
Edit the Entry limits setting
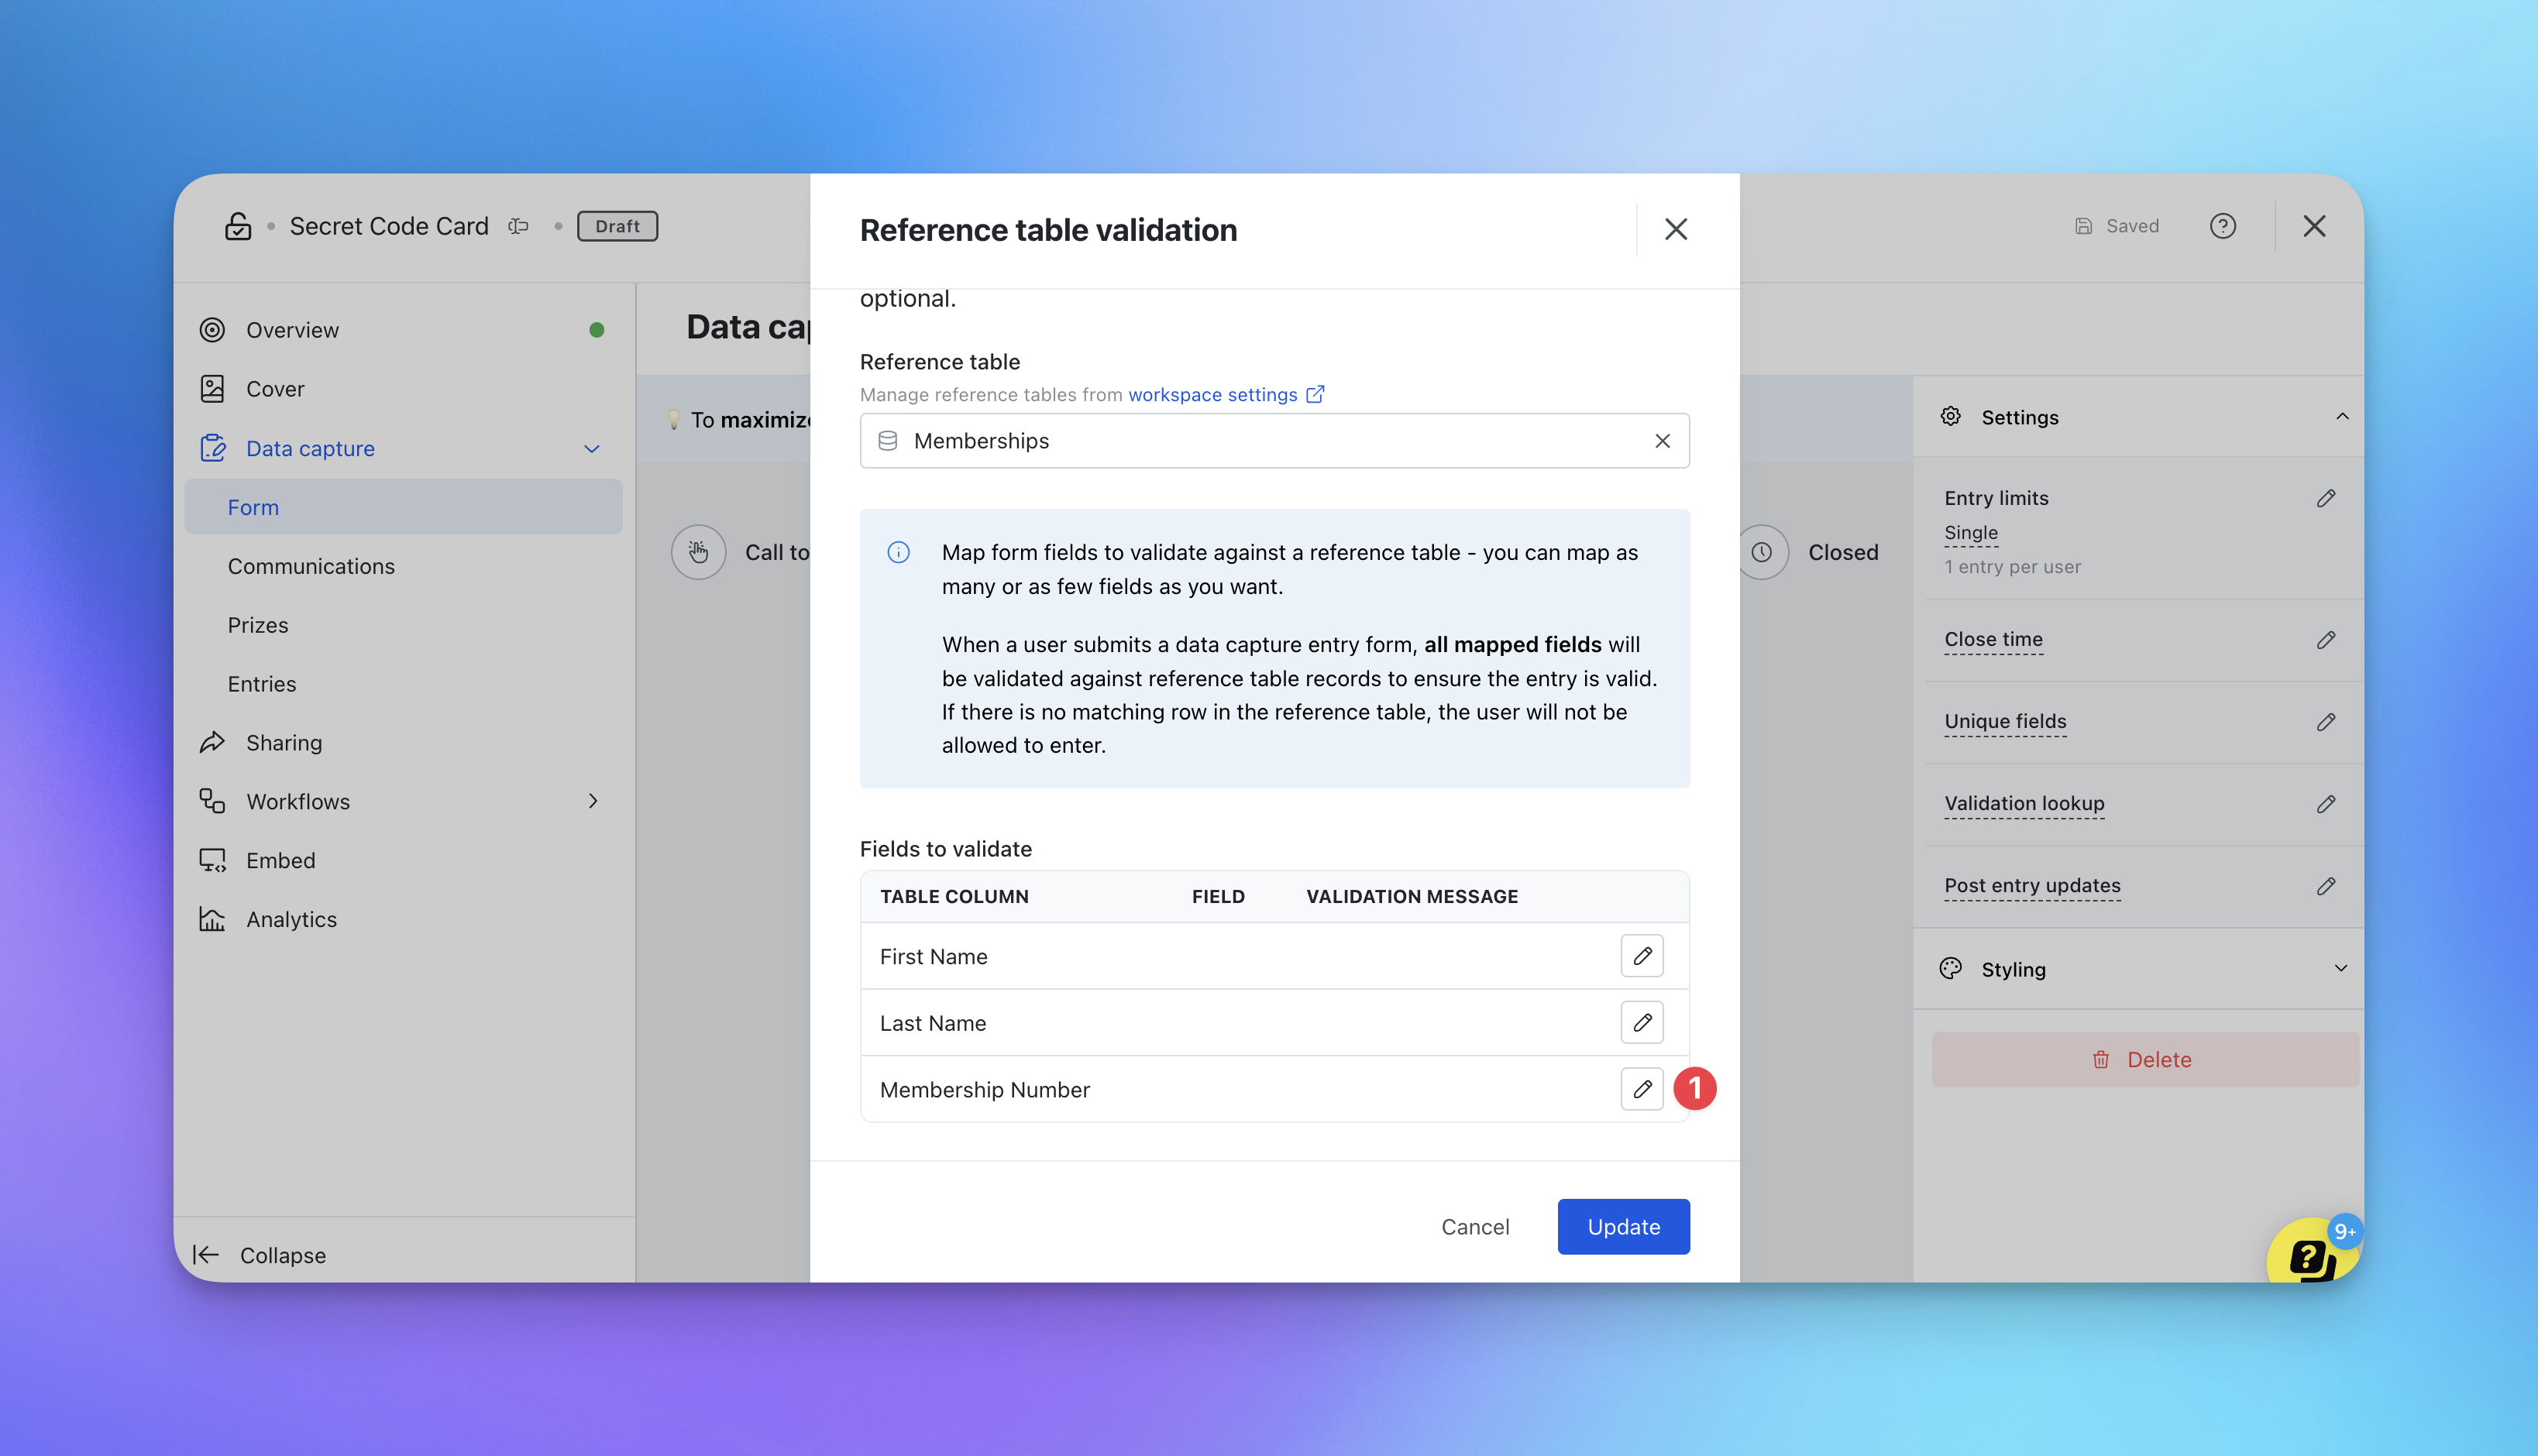click(x=2325, y=498)
